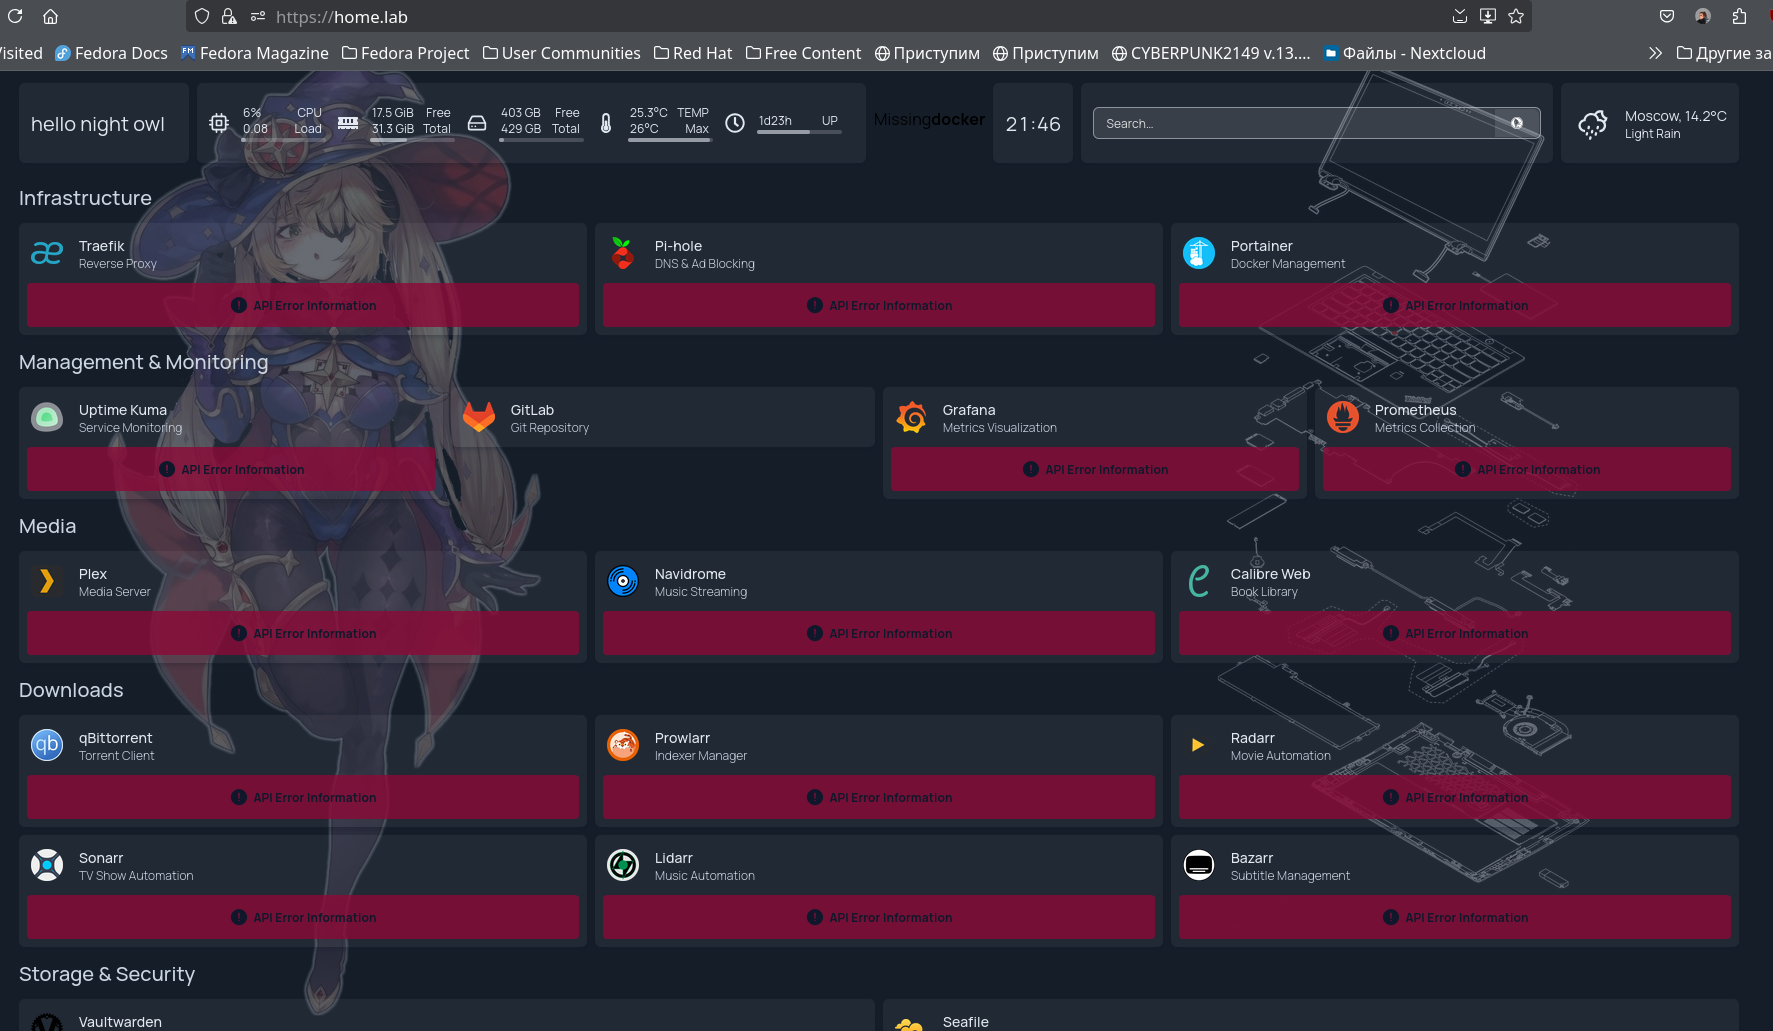This screenshot has width=1773, height=1031.
Task: Open the Fedora Magazine bookmark
Action: click(254, 53)
